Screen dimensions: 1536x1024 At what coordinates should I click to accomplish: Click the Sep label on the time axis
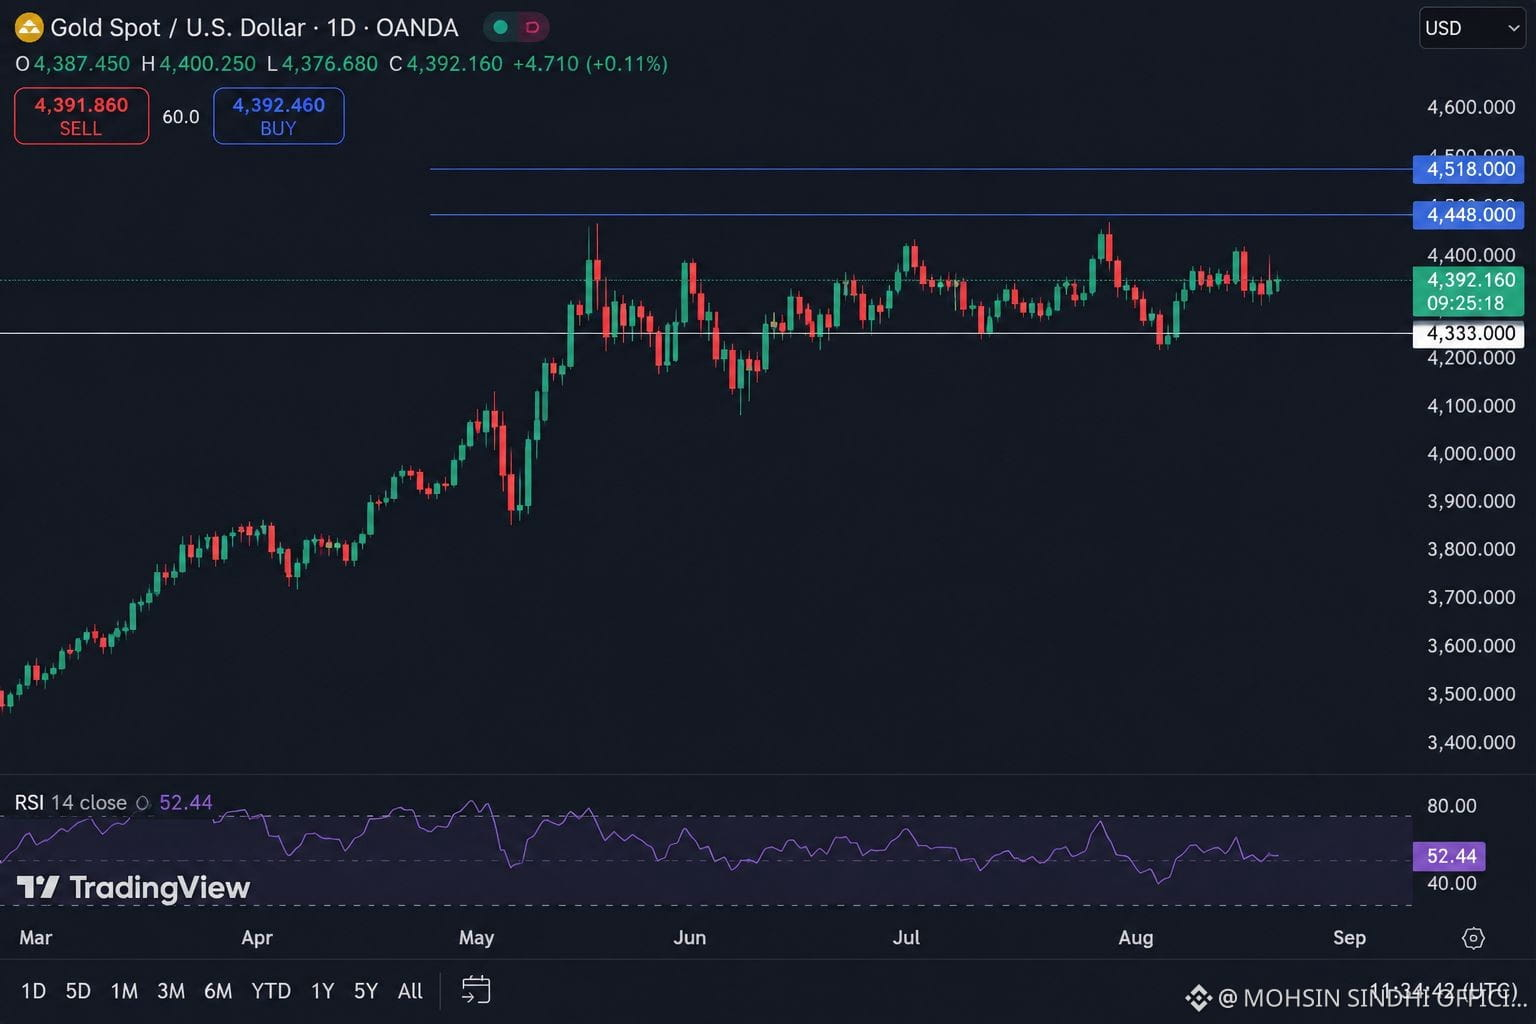pyautogui.click(x=1349, y=938)
